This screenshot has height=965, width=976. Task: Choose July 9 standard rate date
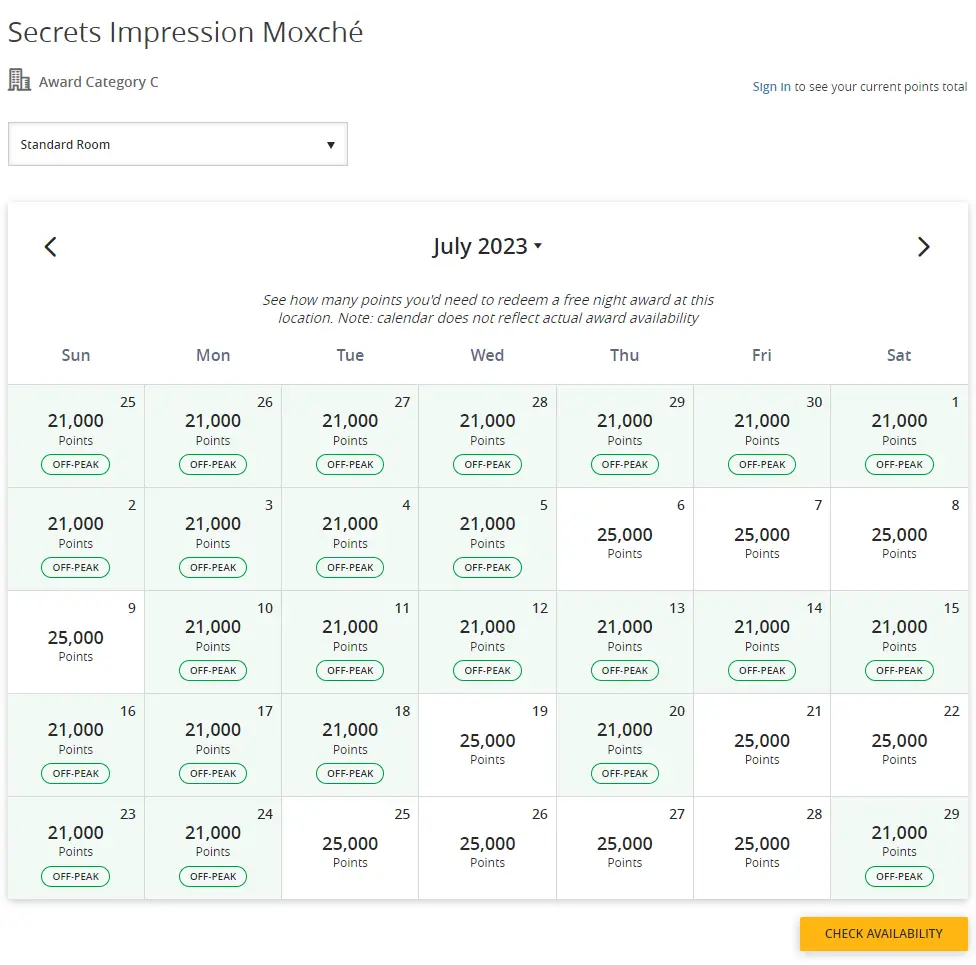tap(76, 642)
